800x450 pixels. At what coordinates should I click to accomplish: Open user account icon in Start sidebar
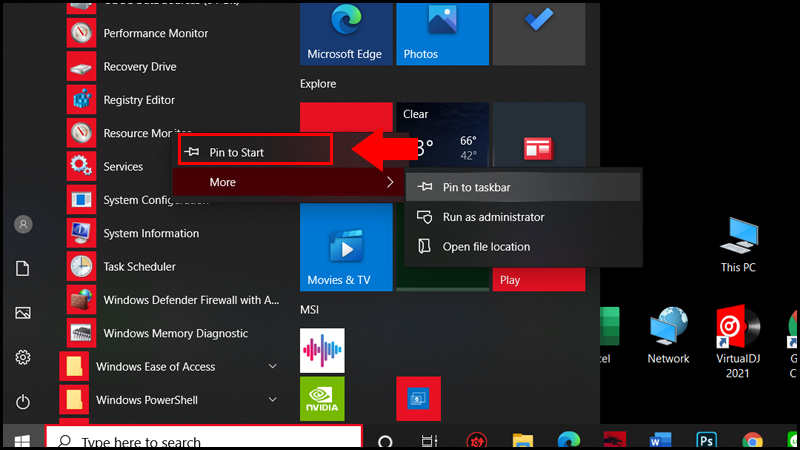[x=23, y=224]
